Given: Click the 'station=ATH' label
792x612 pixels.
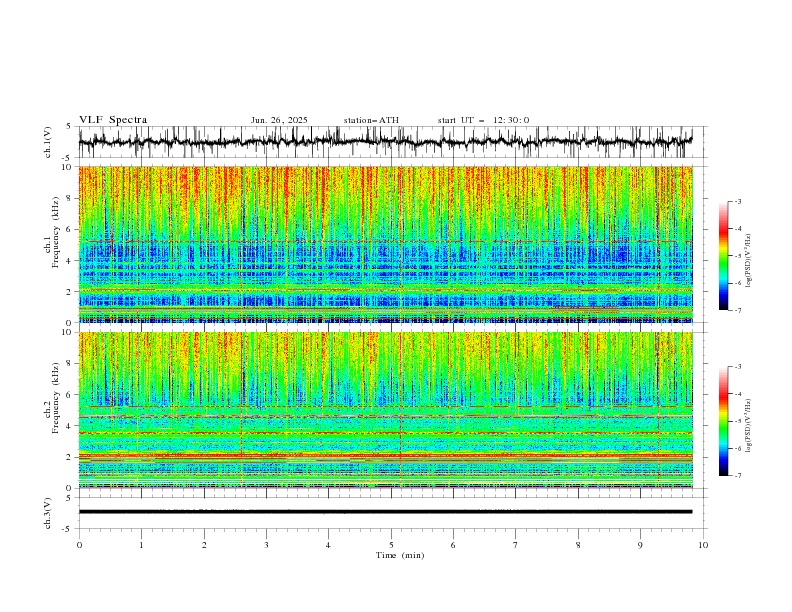Looking at the screenshot, I should [x=371, y=120].
